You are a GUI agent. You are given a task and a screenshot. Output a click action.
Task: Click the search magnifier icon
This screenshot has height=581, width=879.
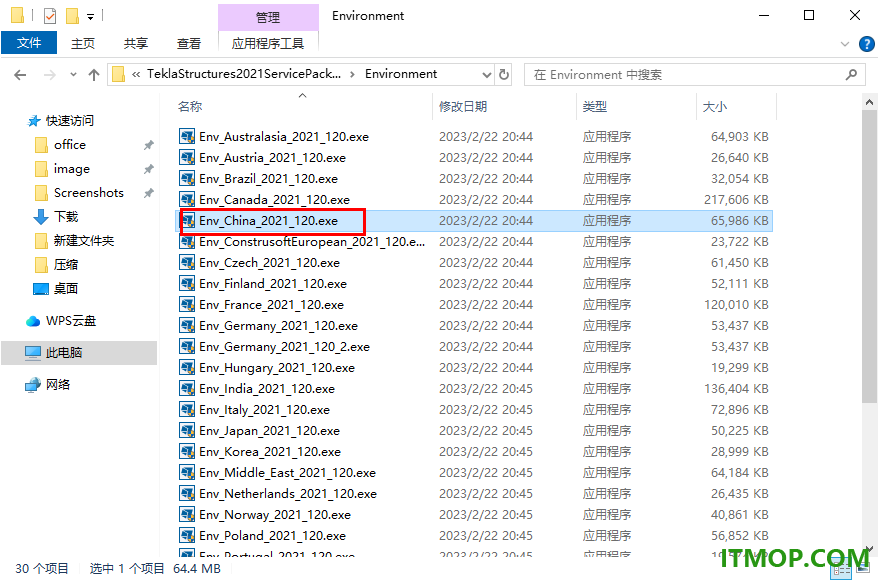click(851, 74)
